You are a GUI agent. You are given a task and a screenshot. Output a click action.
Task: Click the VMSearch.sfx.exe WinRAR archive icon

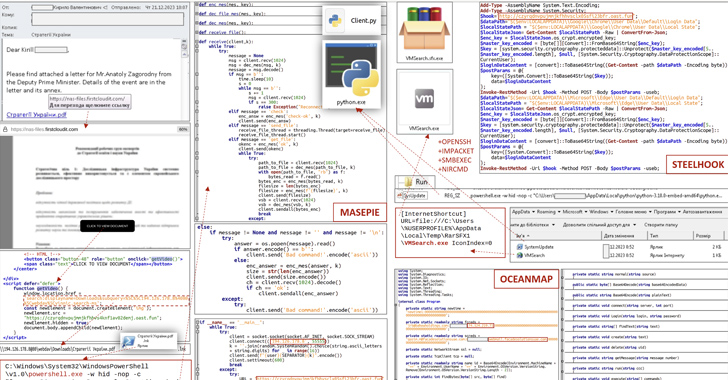424,29
